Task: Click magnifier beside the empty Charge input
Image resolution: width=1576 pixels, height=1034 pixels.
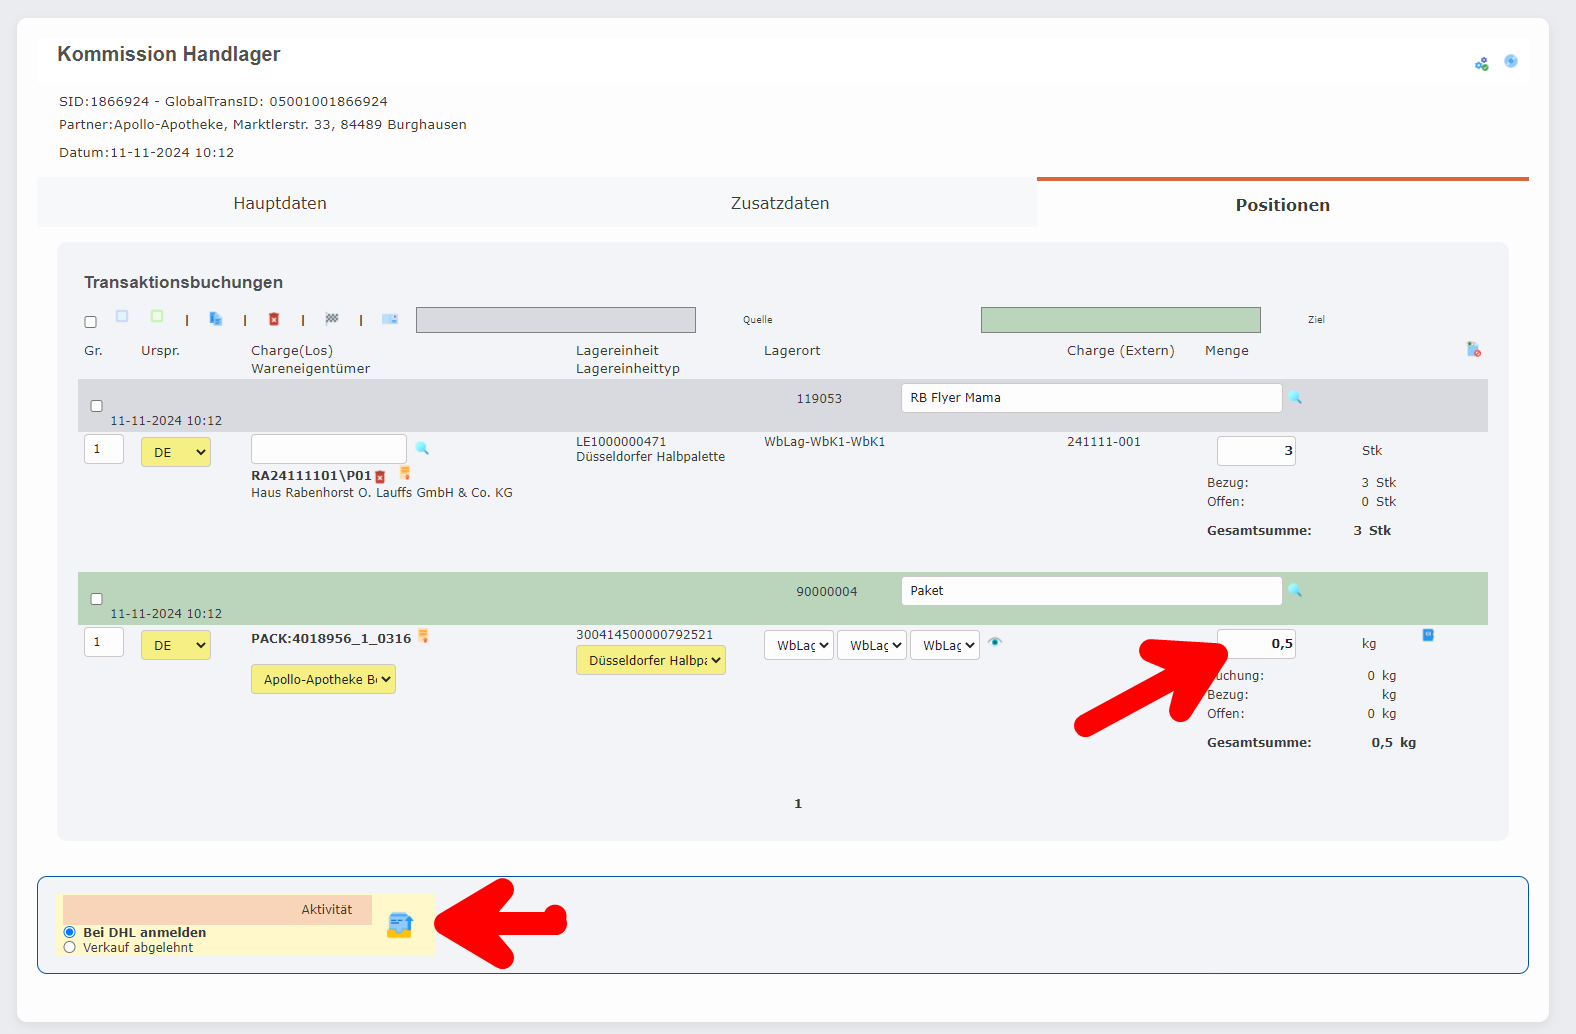Action: (422, 448)
